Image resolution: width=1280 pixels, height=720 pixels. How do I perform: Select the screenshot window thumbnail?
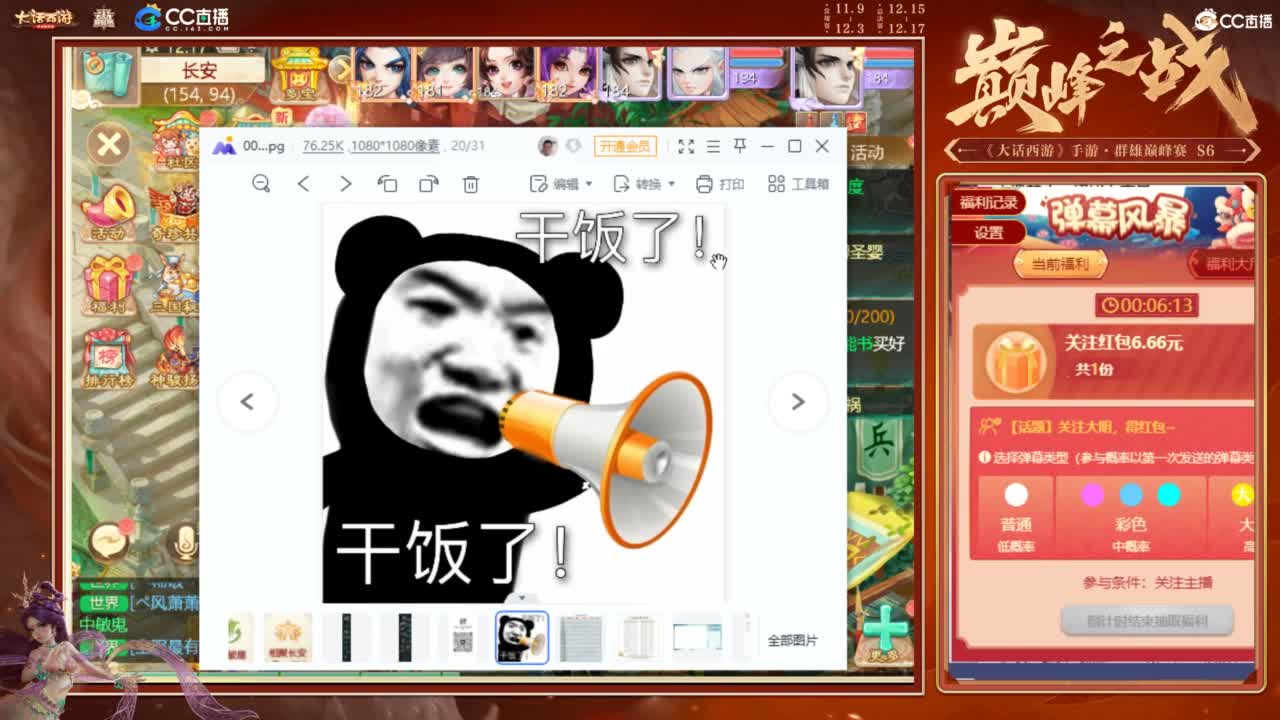pos(697,638)
